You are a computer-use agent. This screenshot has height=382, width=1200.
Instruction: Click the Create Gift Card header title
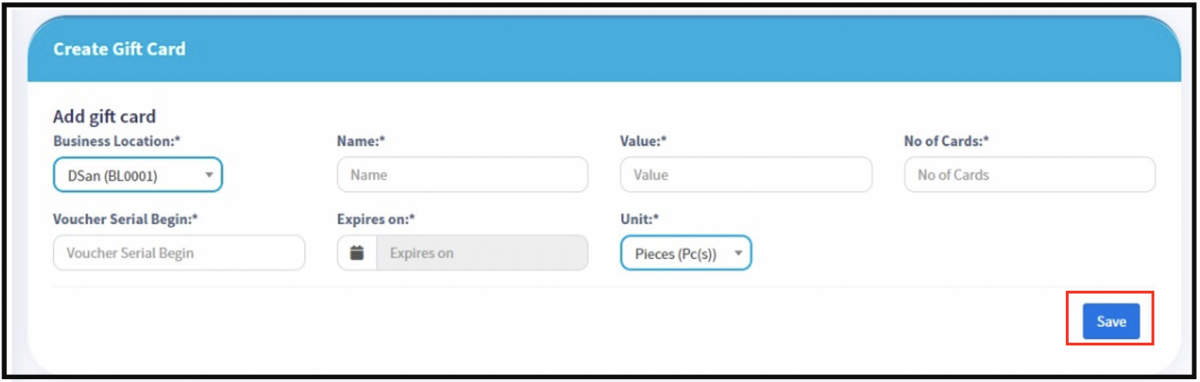click(x=119, y=48)
